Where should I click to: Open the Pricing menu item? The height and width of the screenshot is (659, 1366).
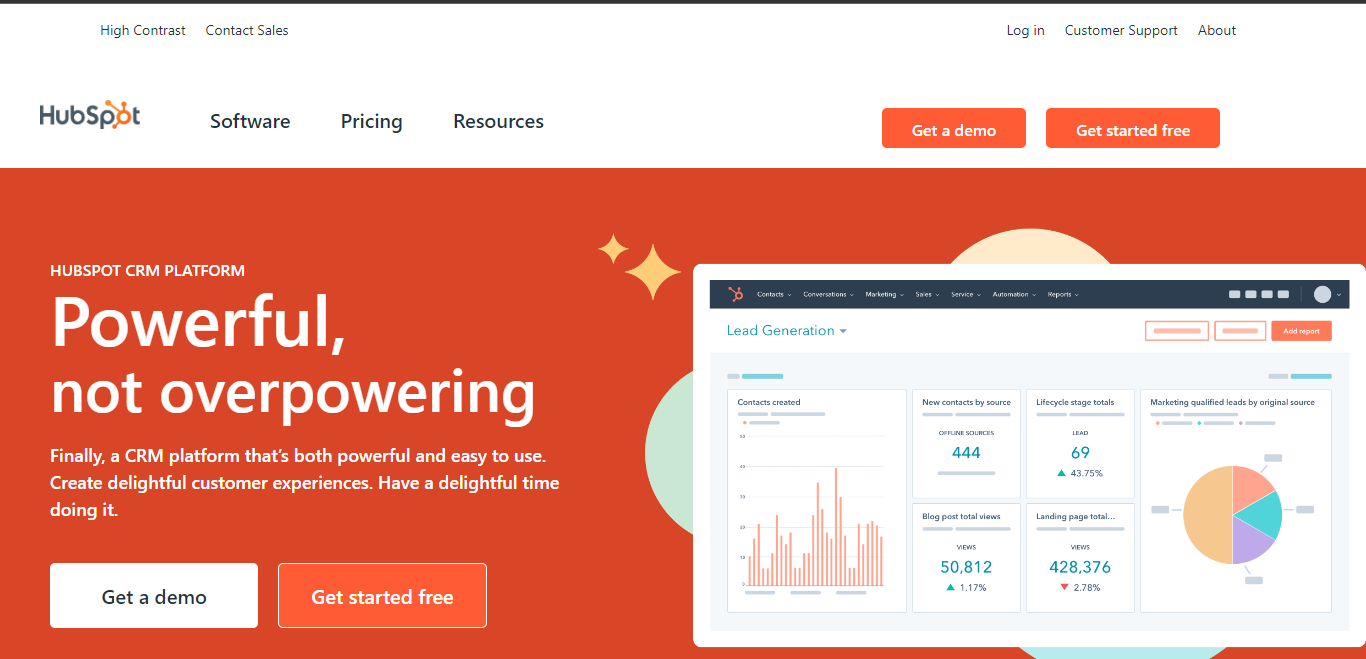click(371, 122)
